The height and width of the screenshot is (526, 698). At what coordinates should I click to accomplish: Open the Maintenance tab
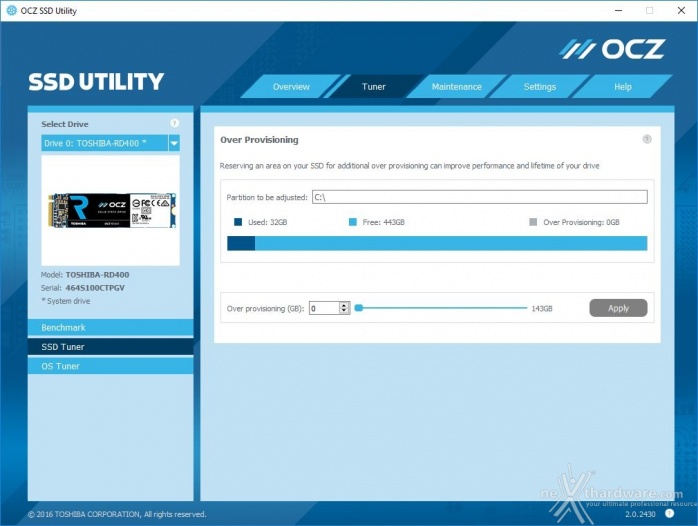coord(457,86)
